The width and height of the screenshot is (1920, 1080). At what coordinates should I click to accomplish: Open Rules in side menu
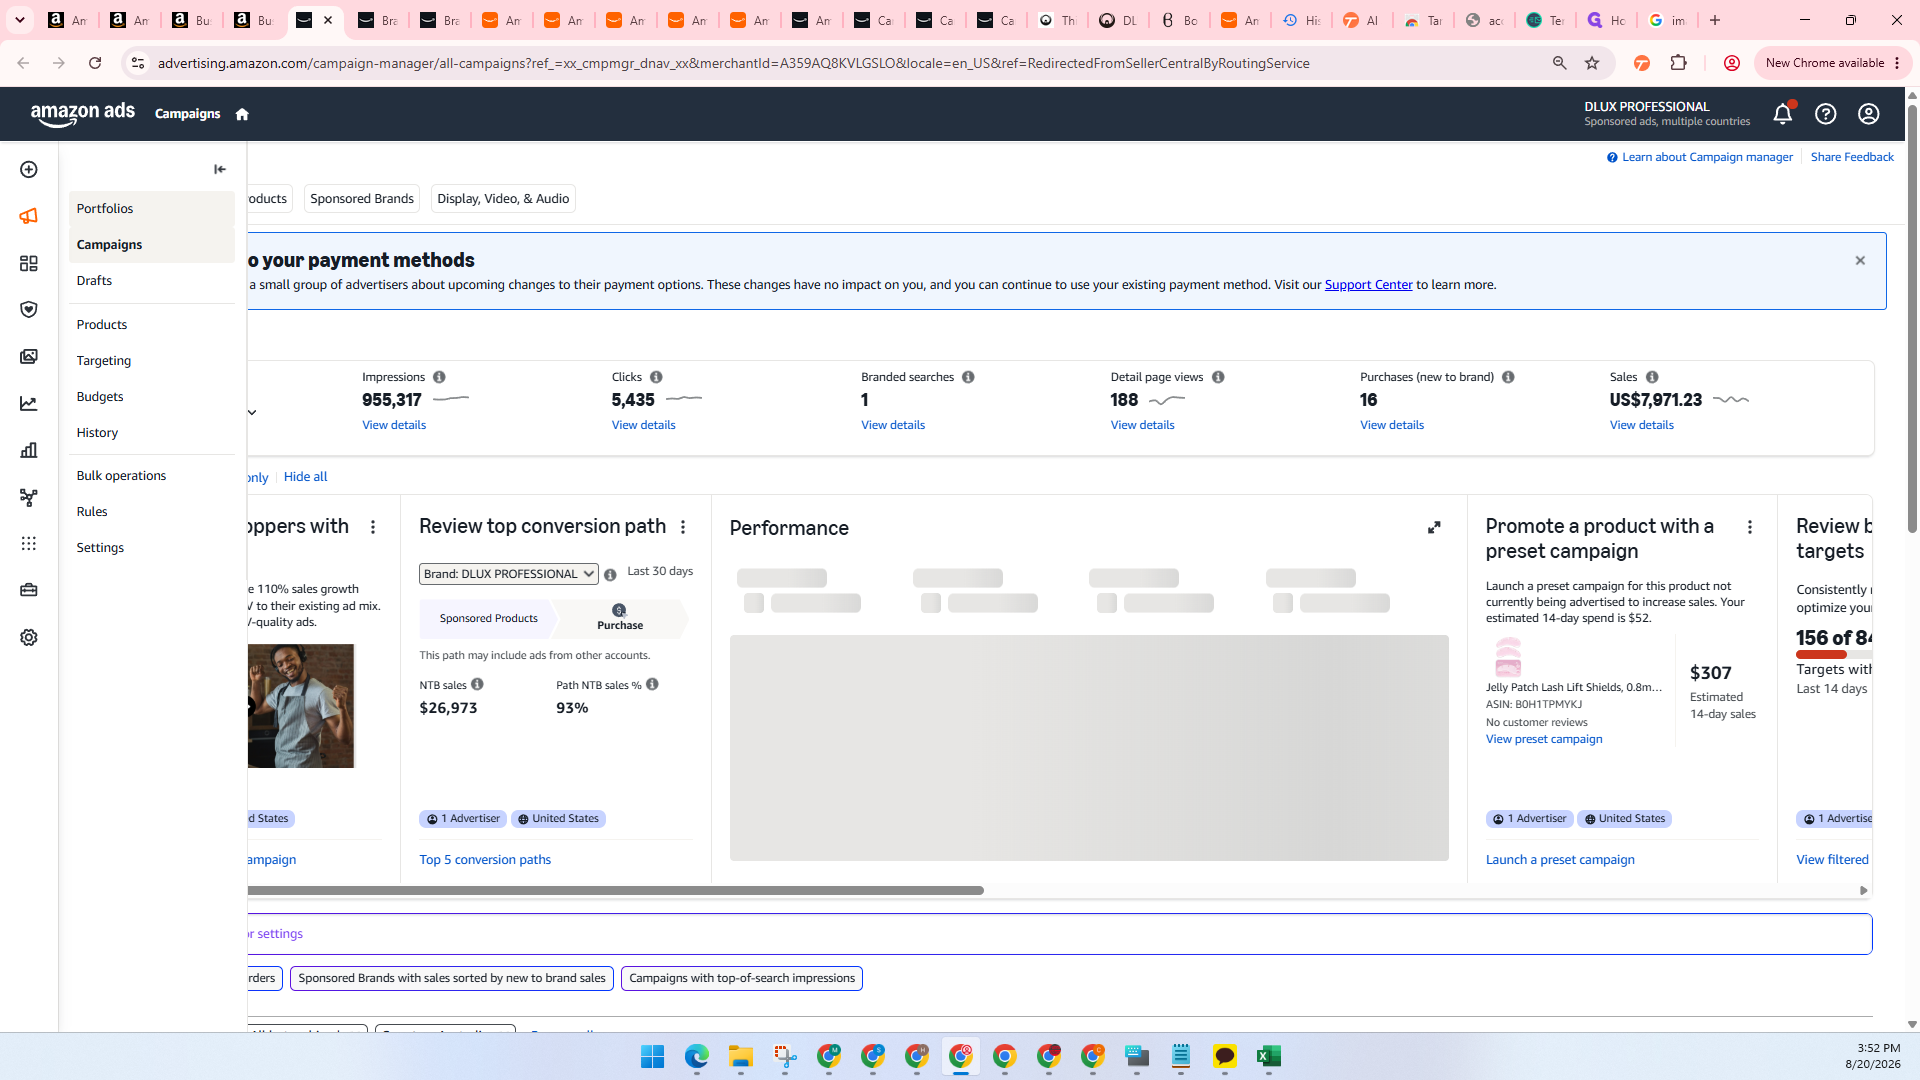pos(152,512)
